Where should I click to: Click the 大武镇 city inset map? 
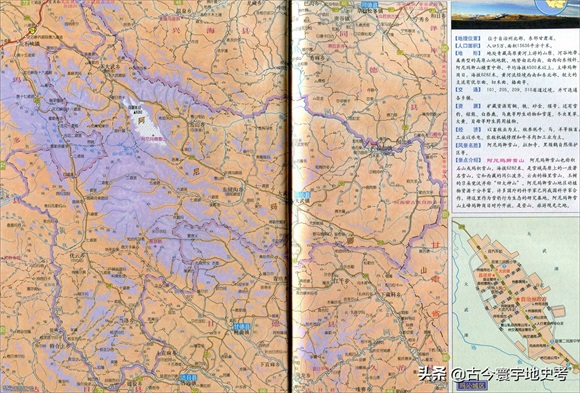[x=515, y=304]
